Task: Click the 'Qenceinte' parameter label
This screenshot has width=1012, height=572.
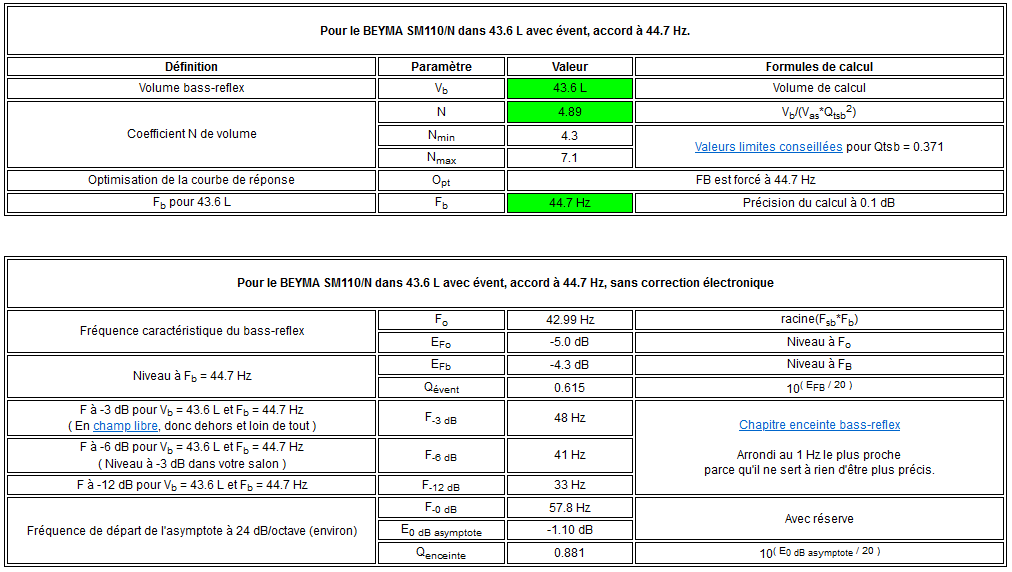Action: [x=441, y=553]
